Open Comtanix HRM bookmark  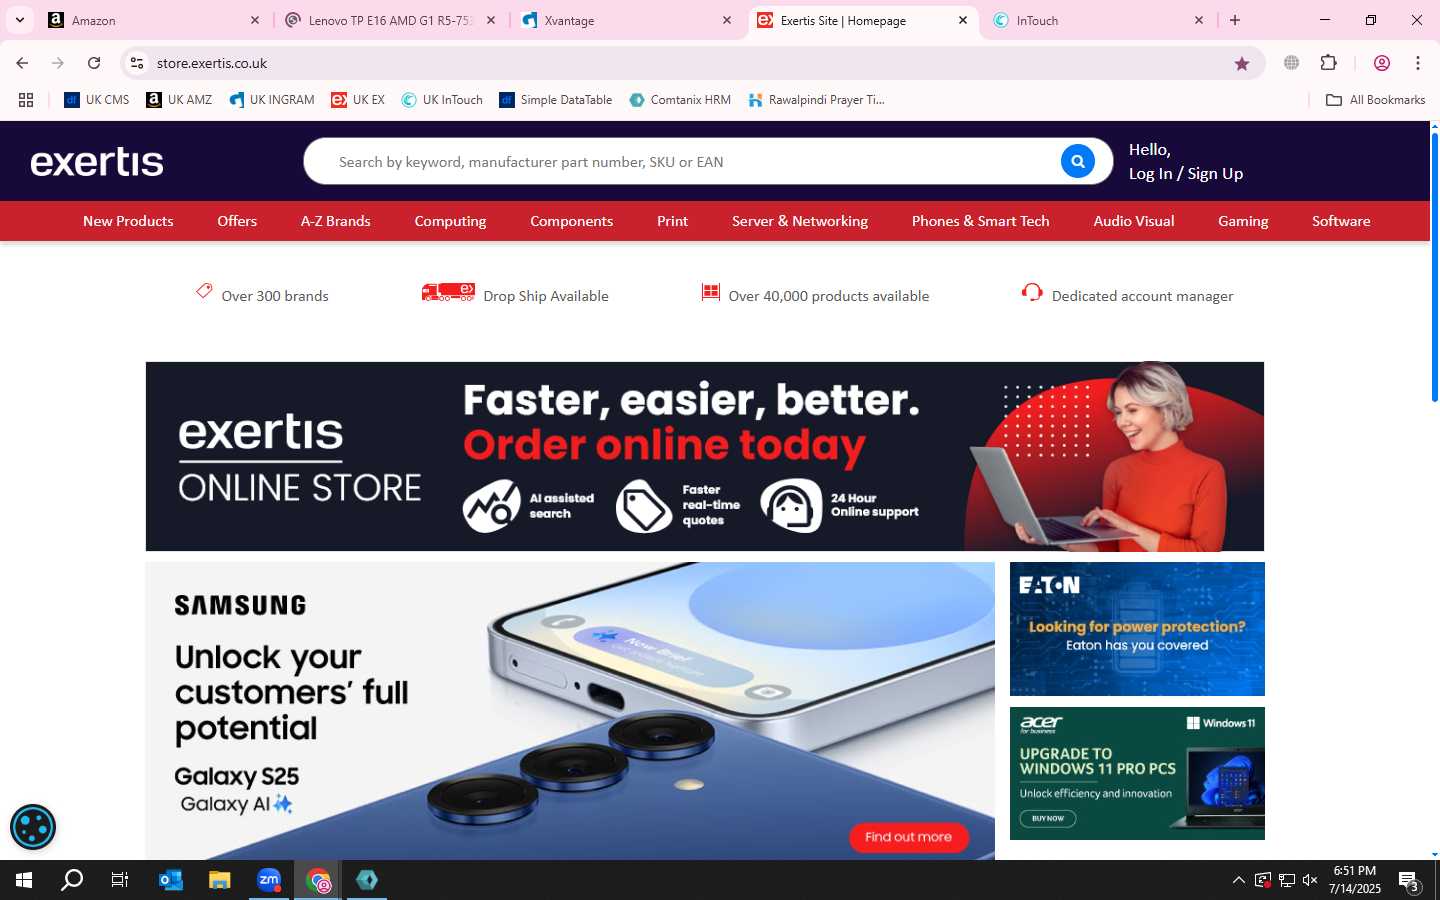coord(680,100)
